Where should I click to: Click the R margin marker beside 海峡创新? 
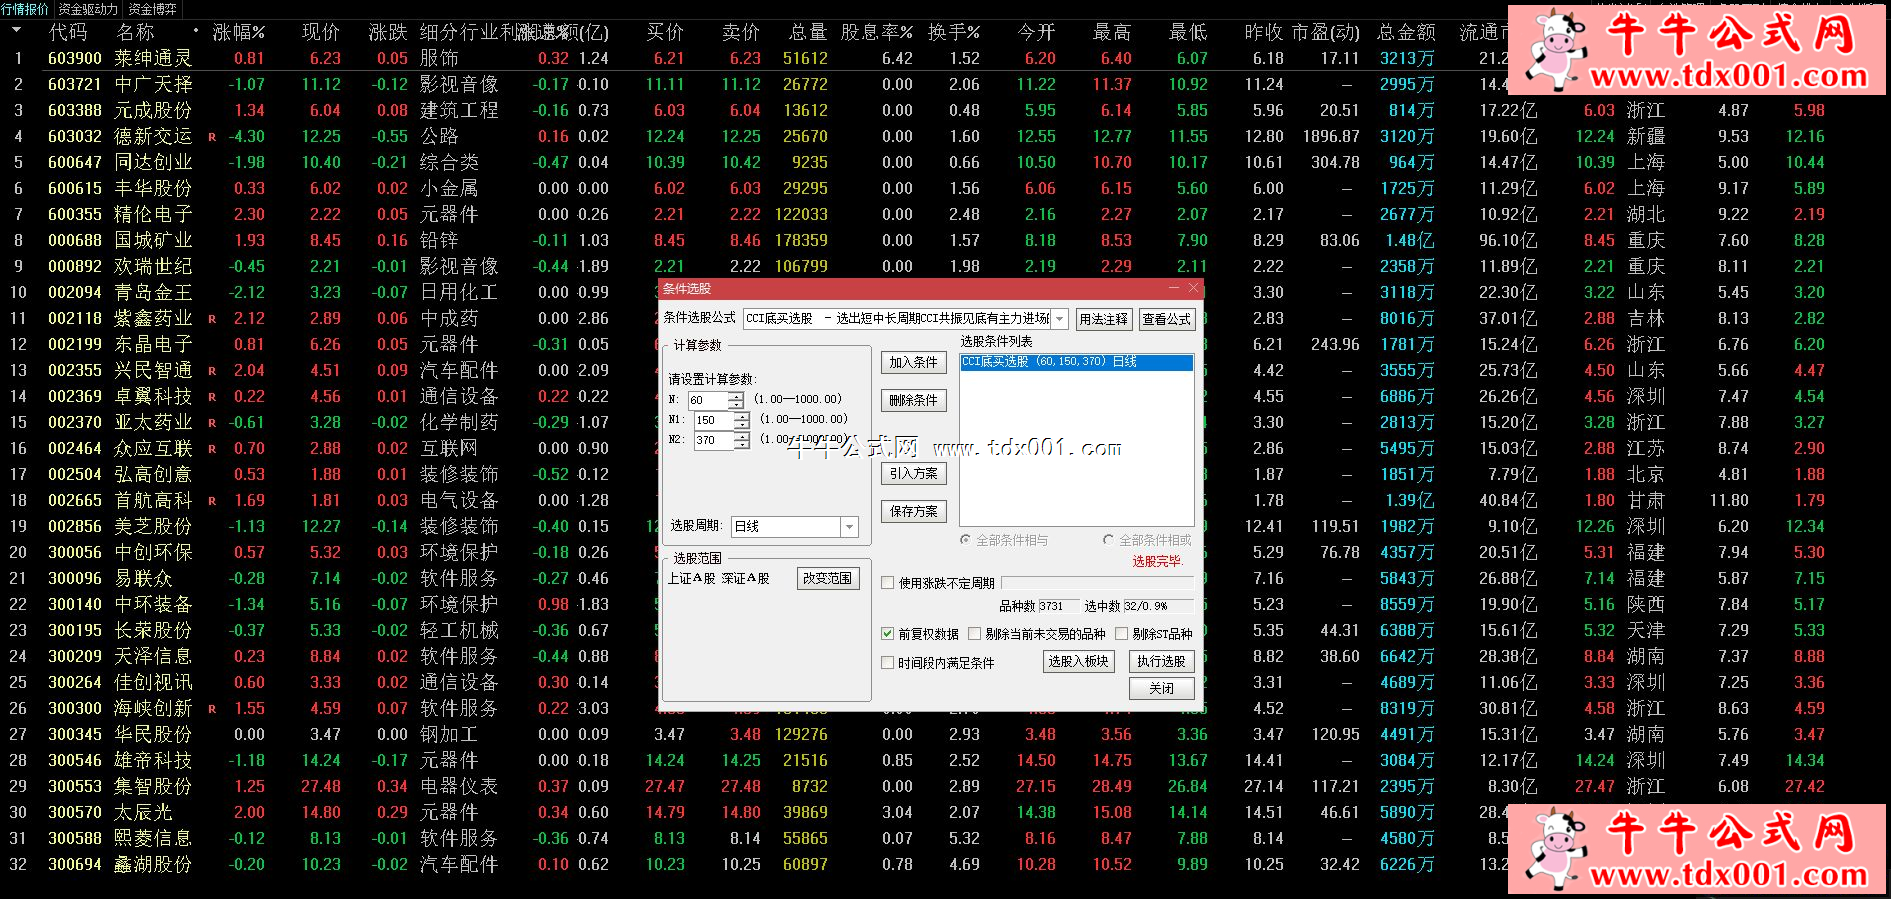(212, 709)
